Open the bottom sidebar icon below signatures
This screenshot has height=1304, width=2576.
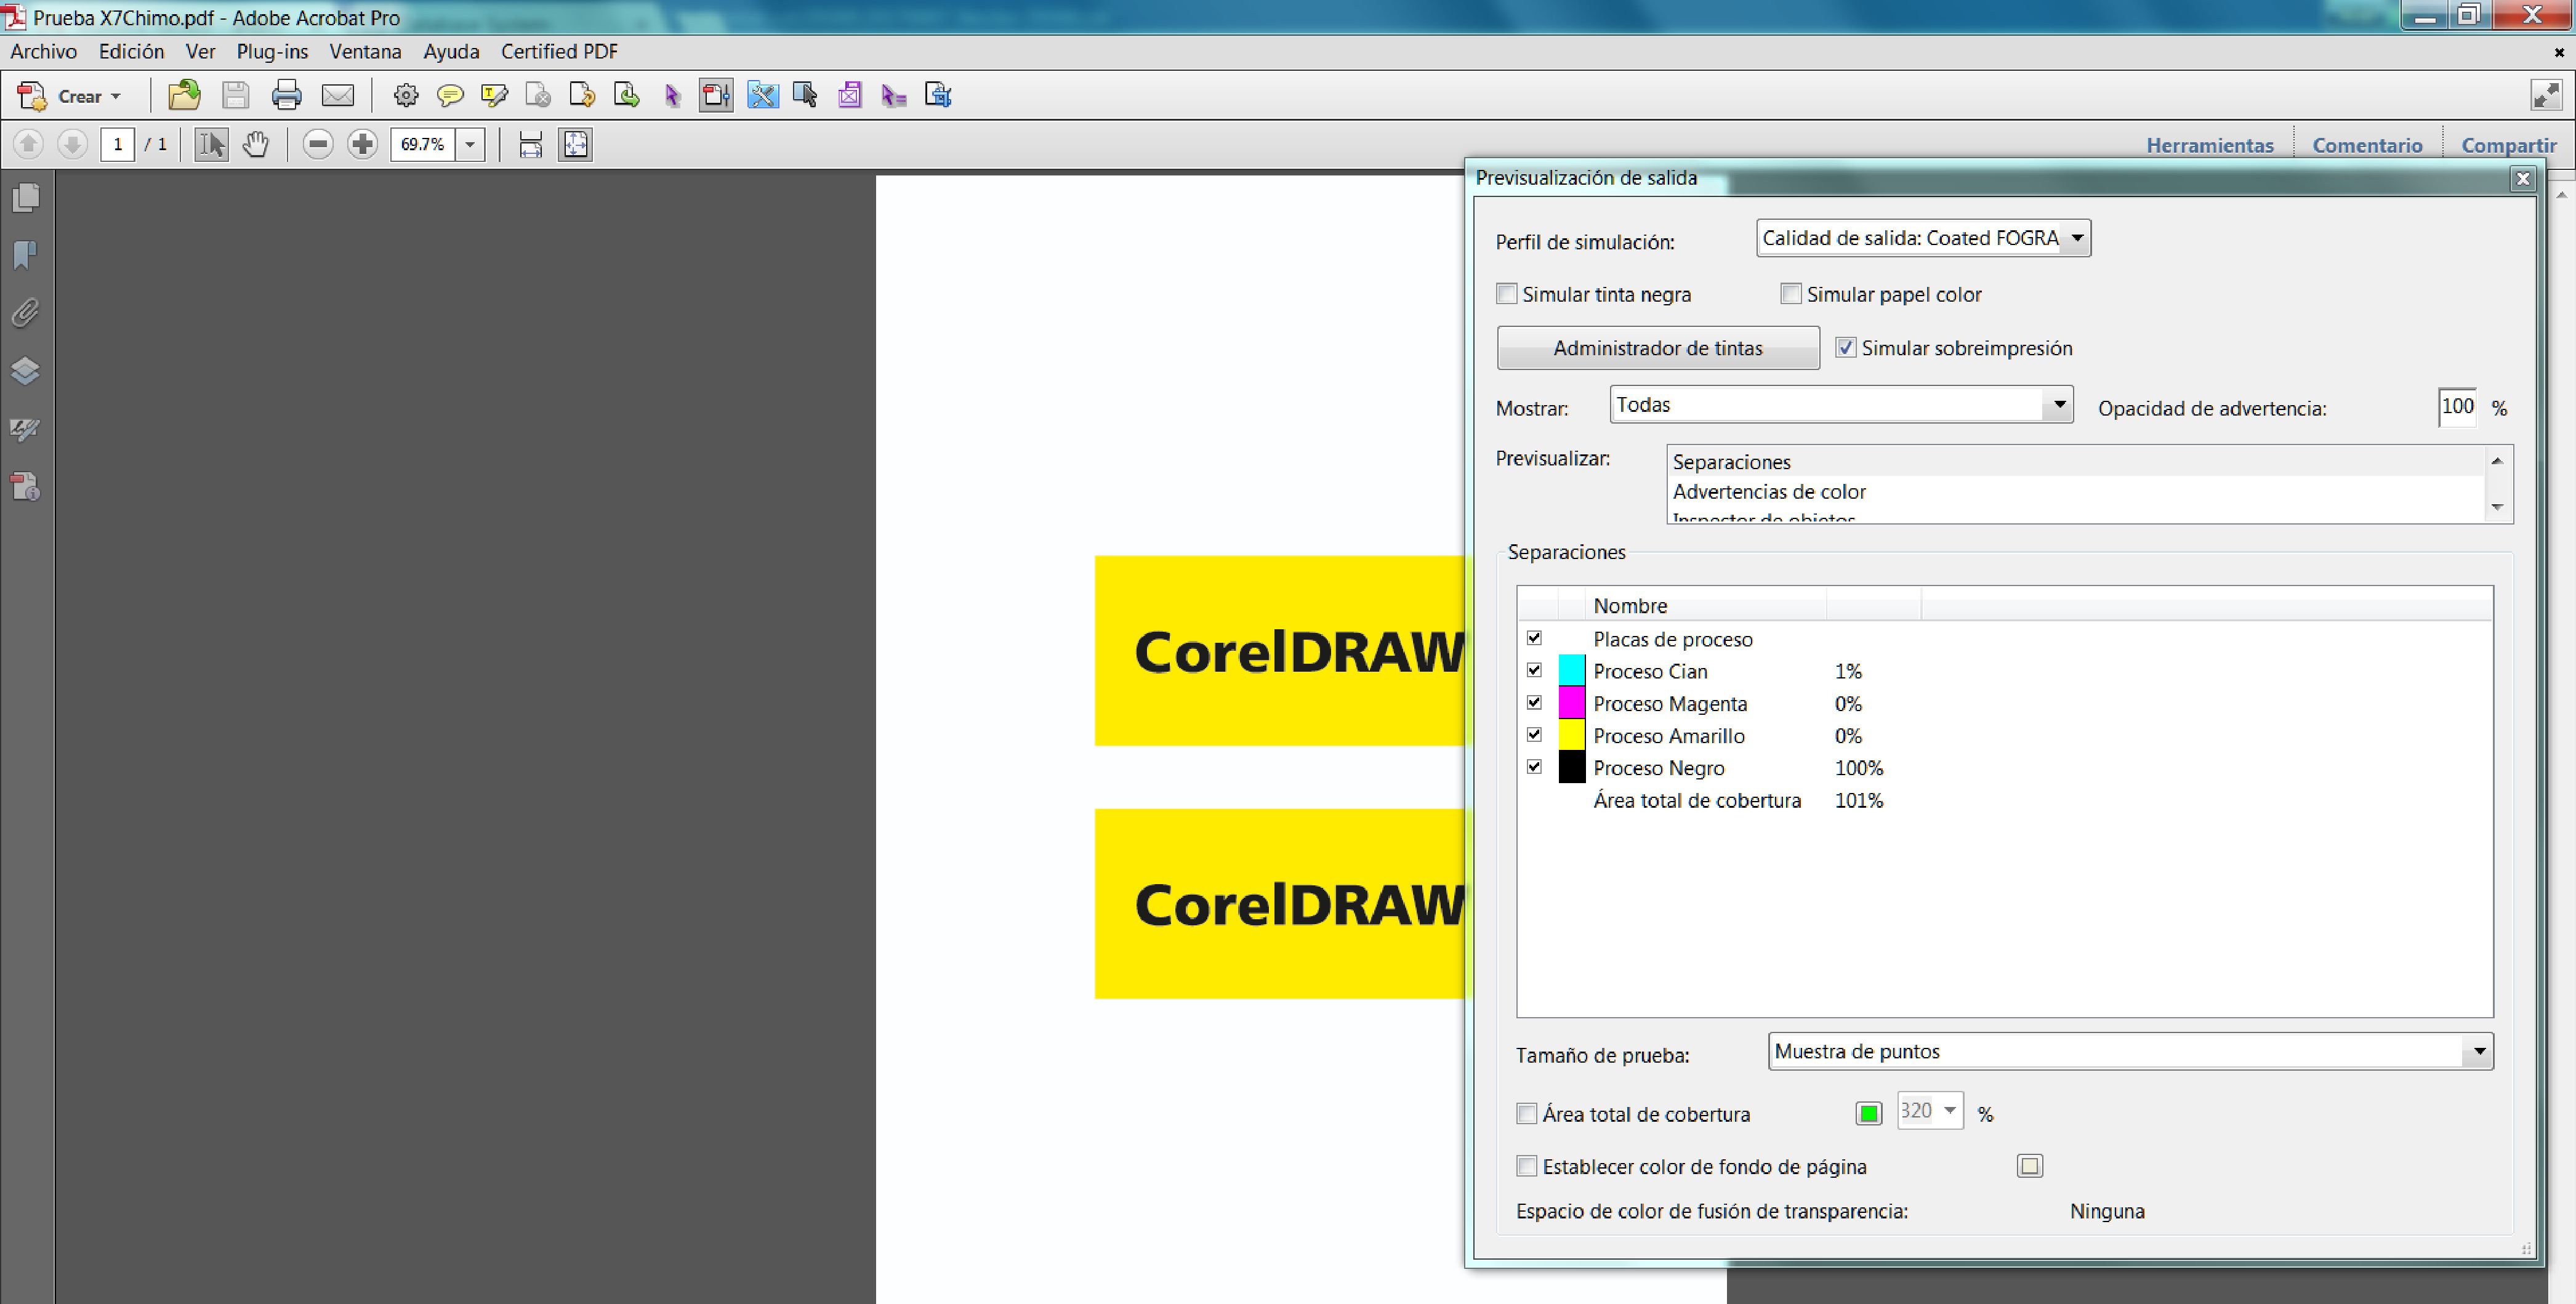26,487
